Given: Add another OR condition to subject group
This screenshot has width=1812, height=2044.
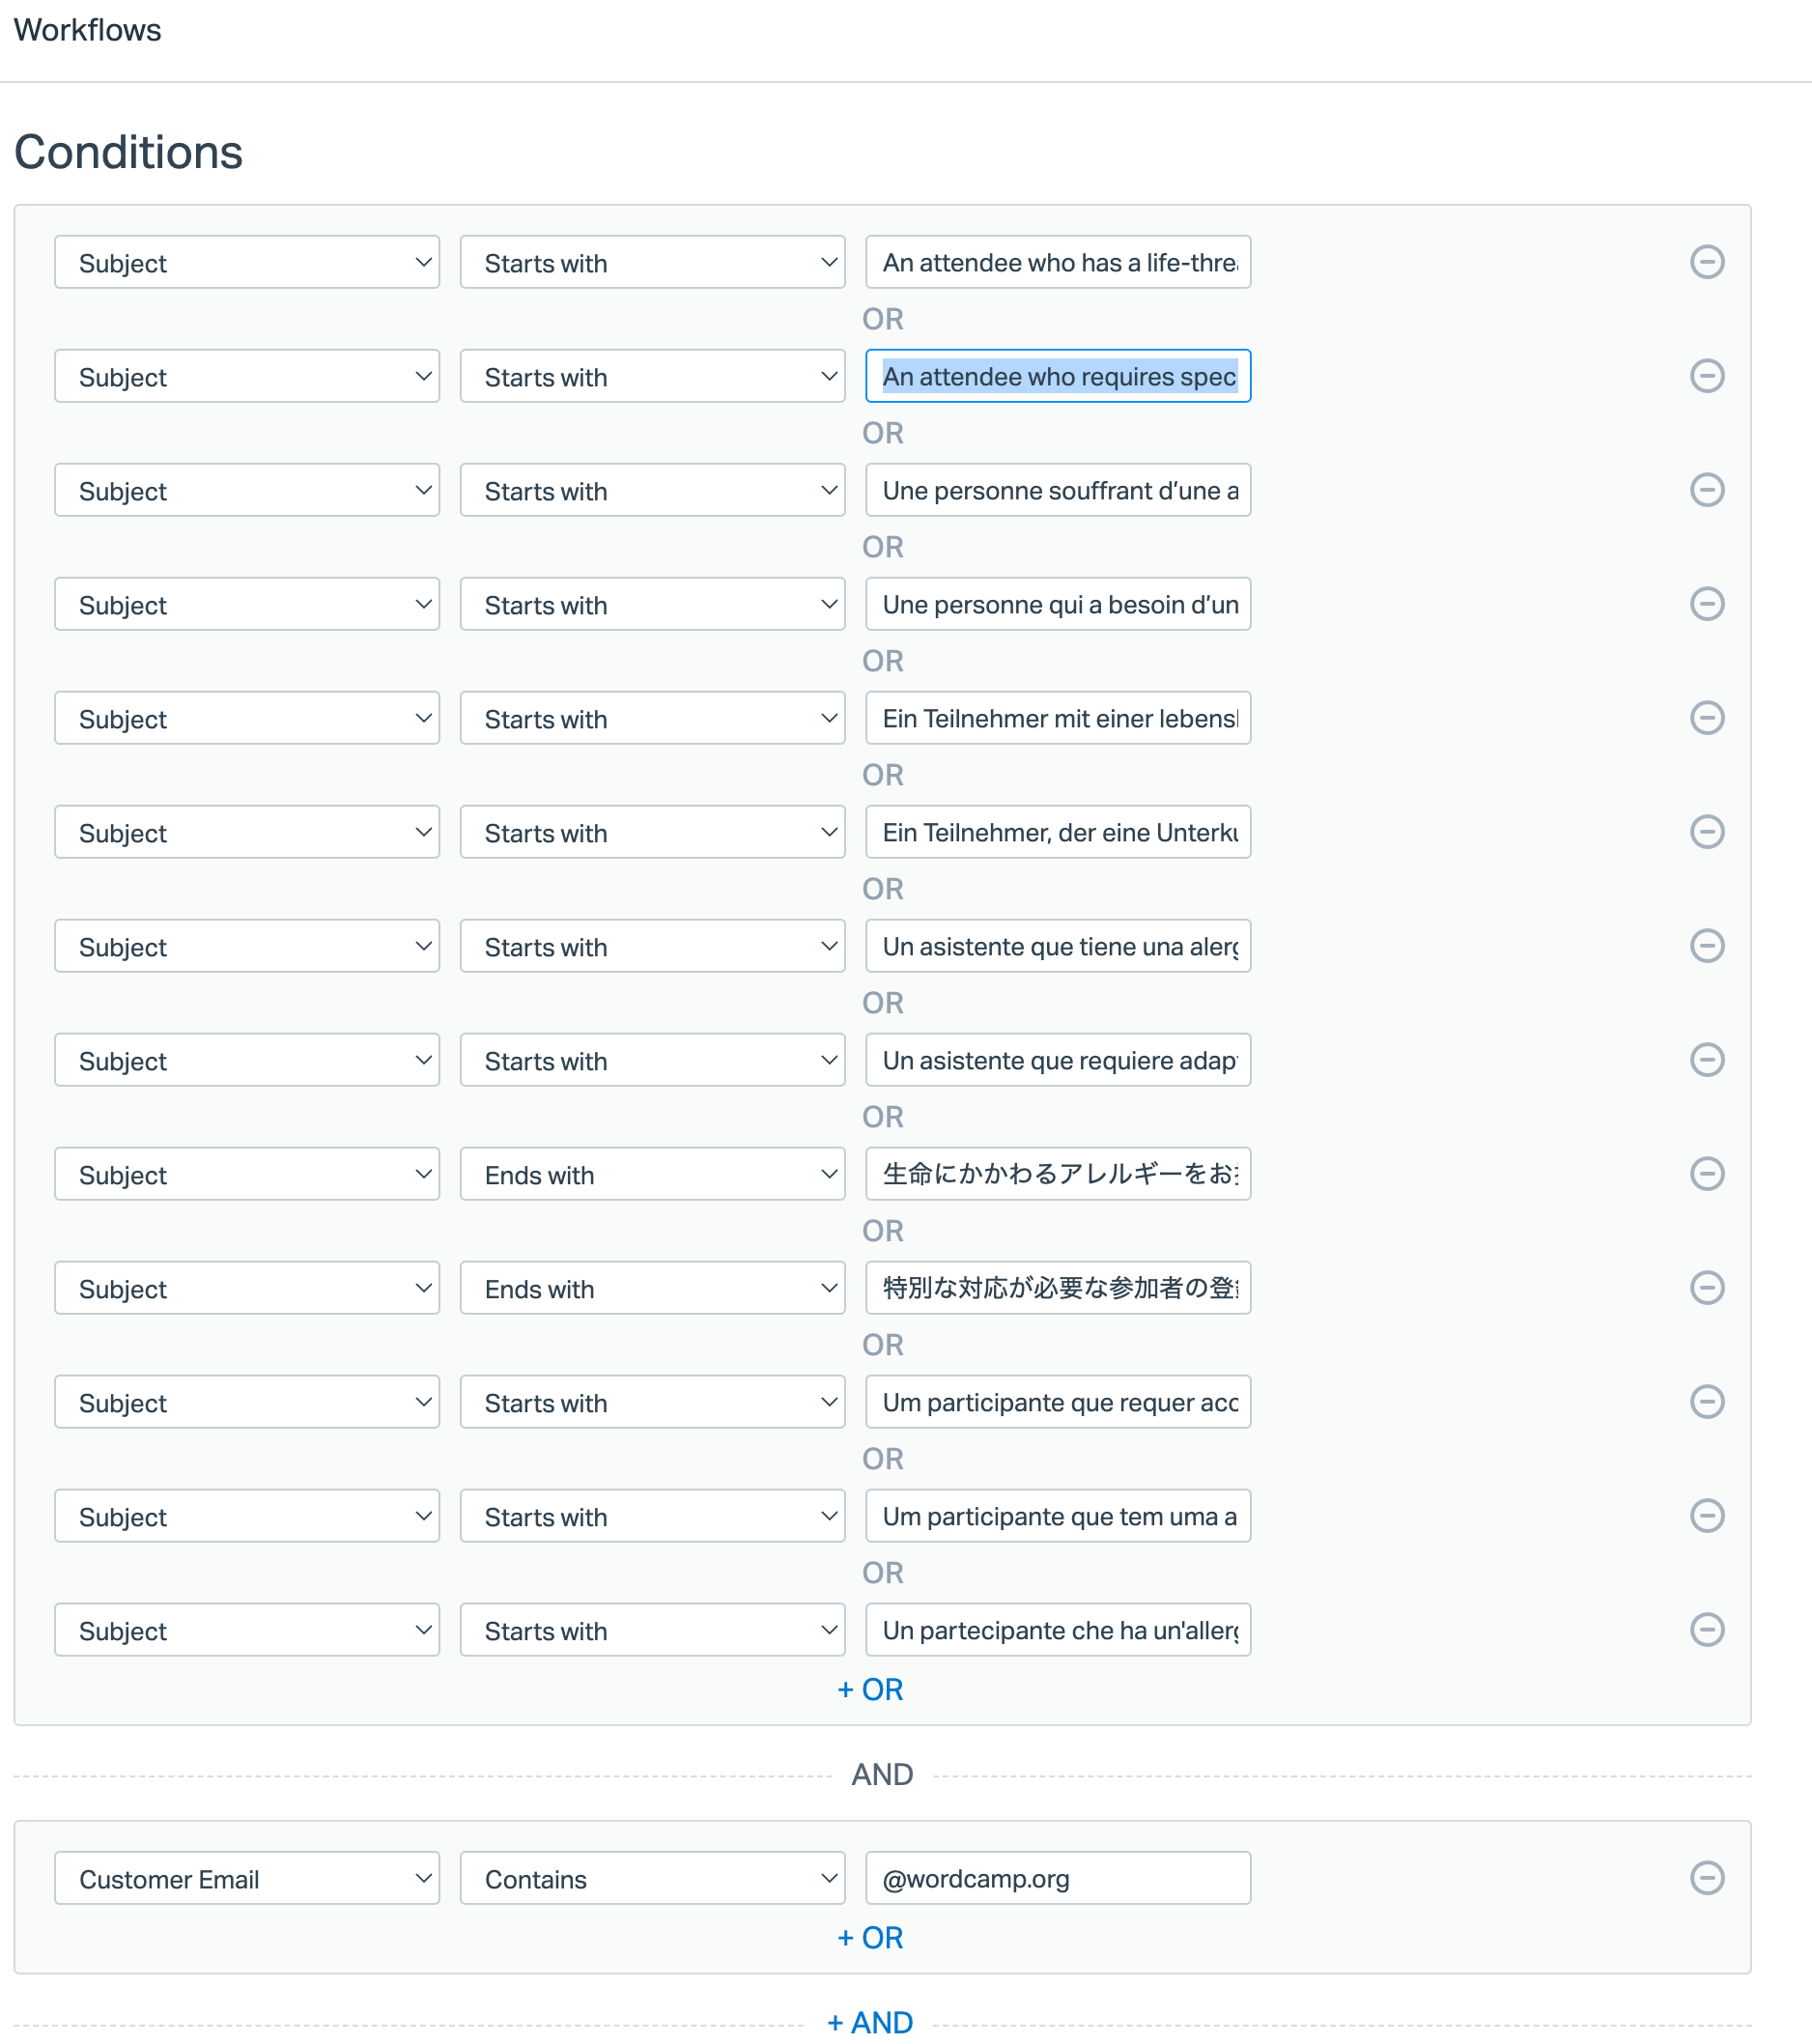Looking at the screenshot, I should point(870,1689).
